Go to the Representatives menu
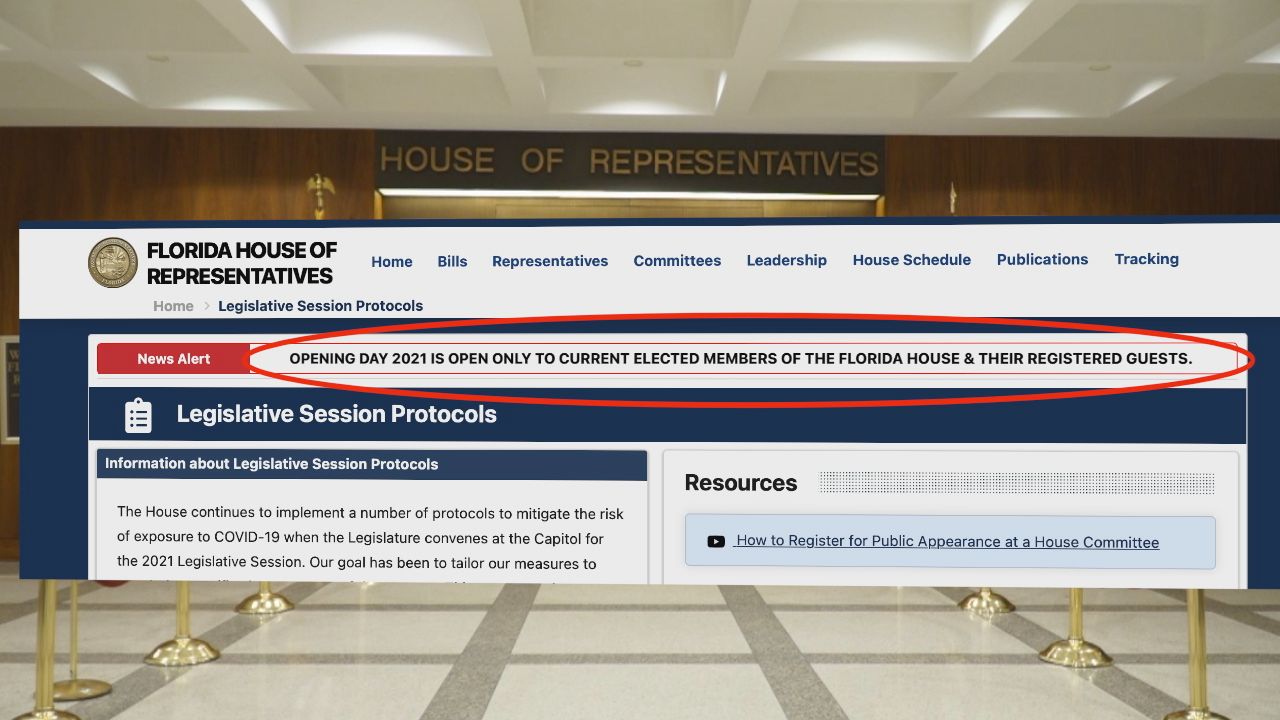This screenshot has height=720, width=1280. (550, 261)
